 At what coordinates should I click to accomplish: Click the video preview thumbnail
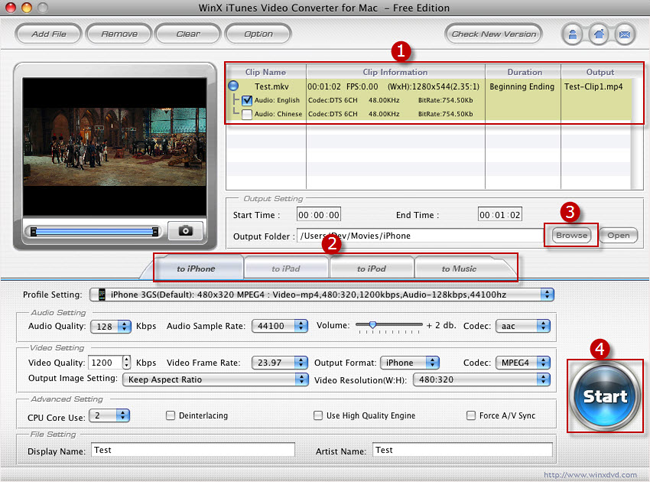[x=114, y=146]
